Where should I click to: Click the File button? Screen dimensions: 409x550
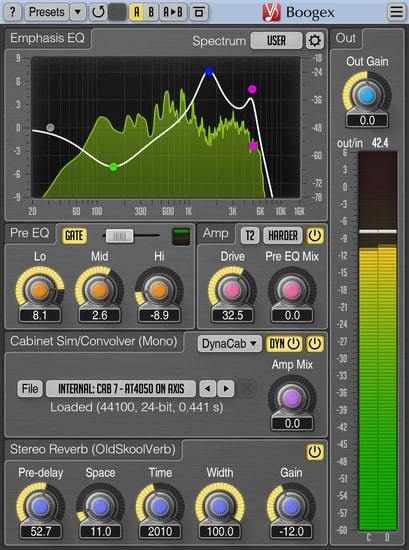click(30, 389)
